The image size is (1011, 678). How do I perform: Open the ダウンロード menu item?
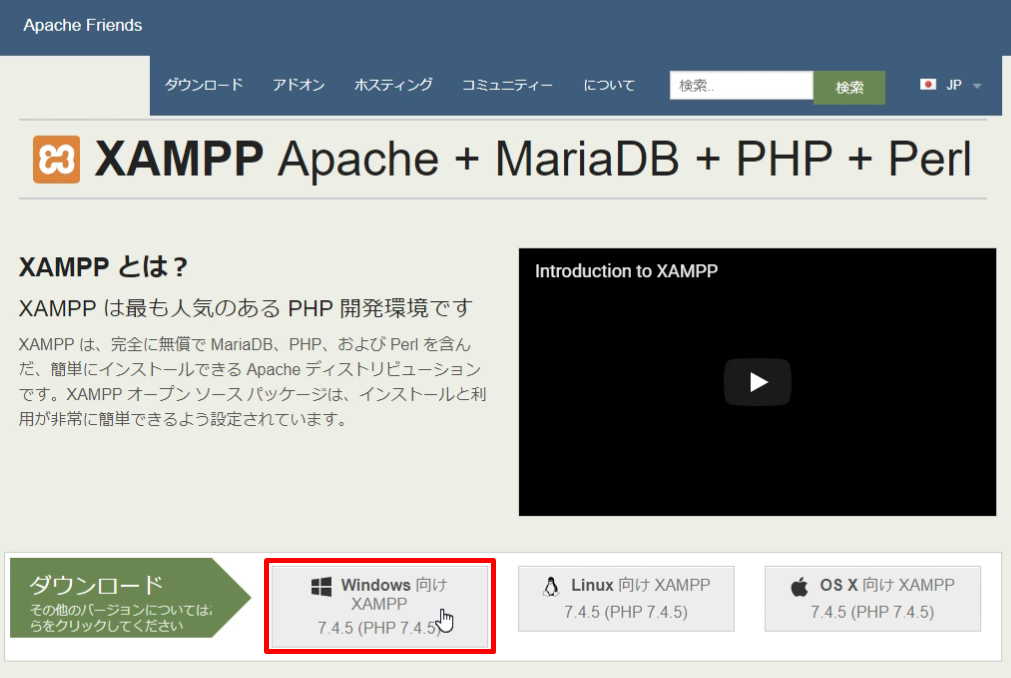tap(204, 85)
